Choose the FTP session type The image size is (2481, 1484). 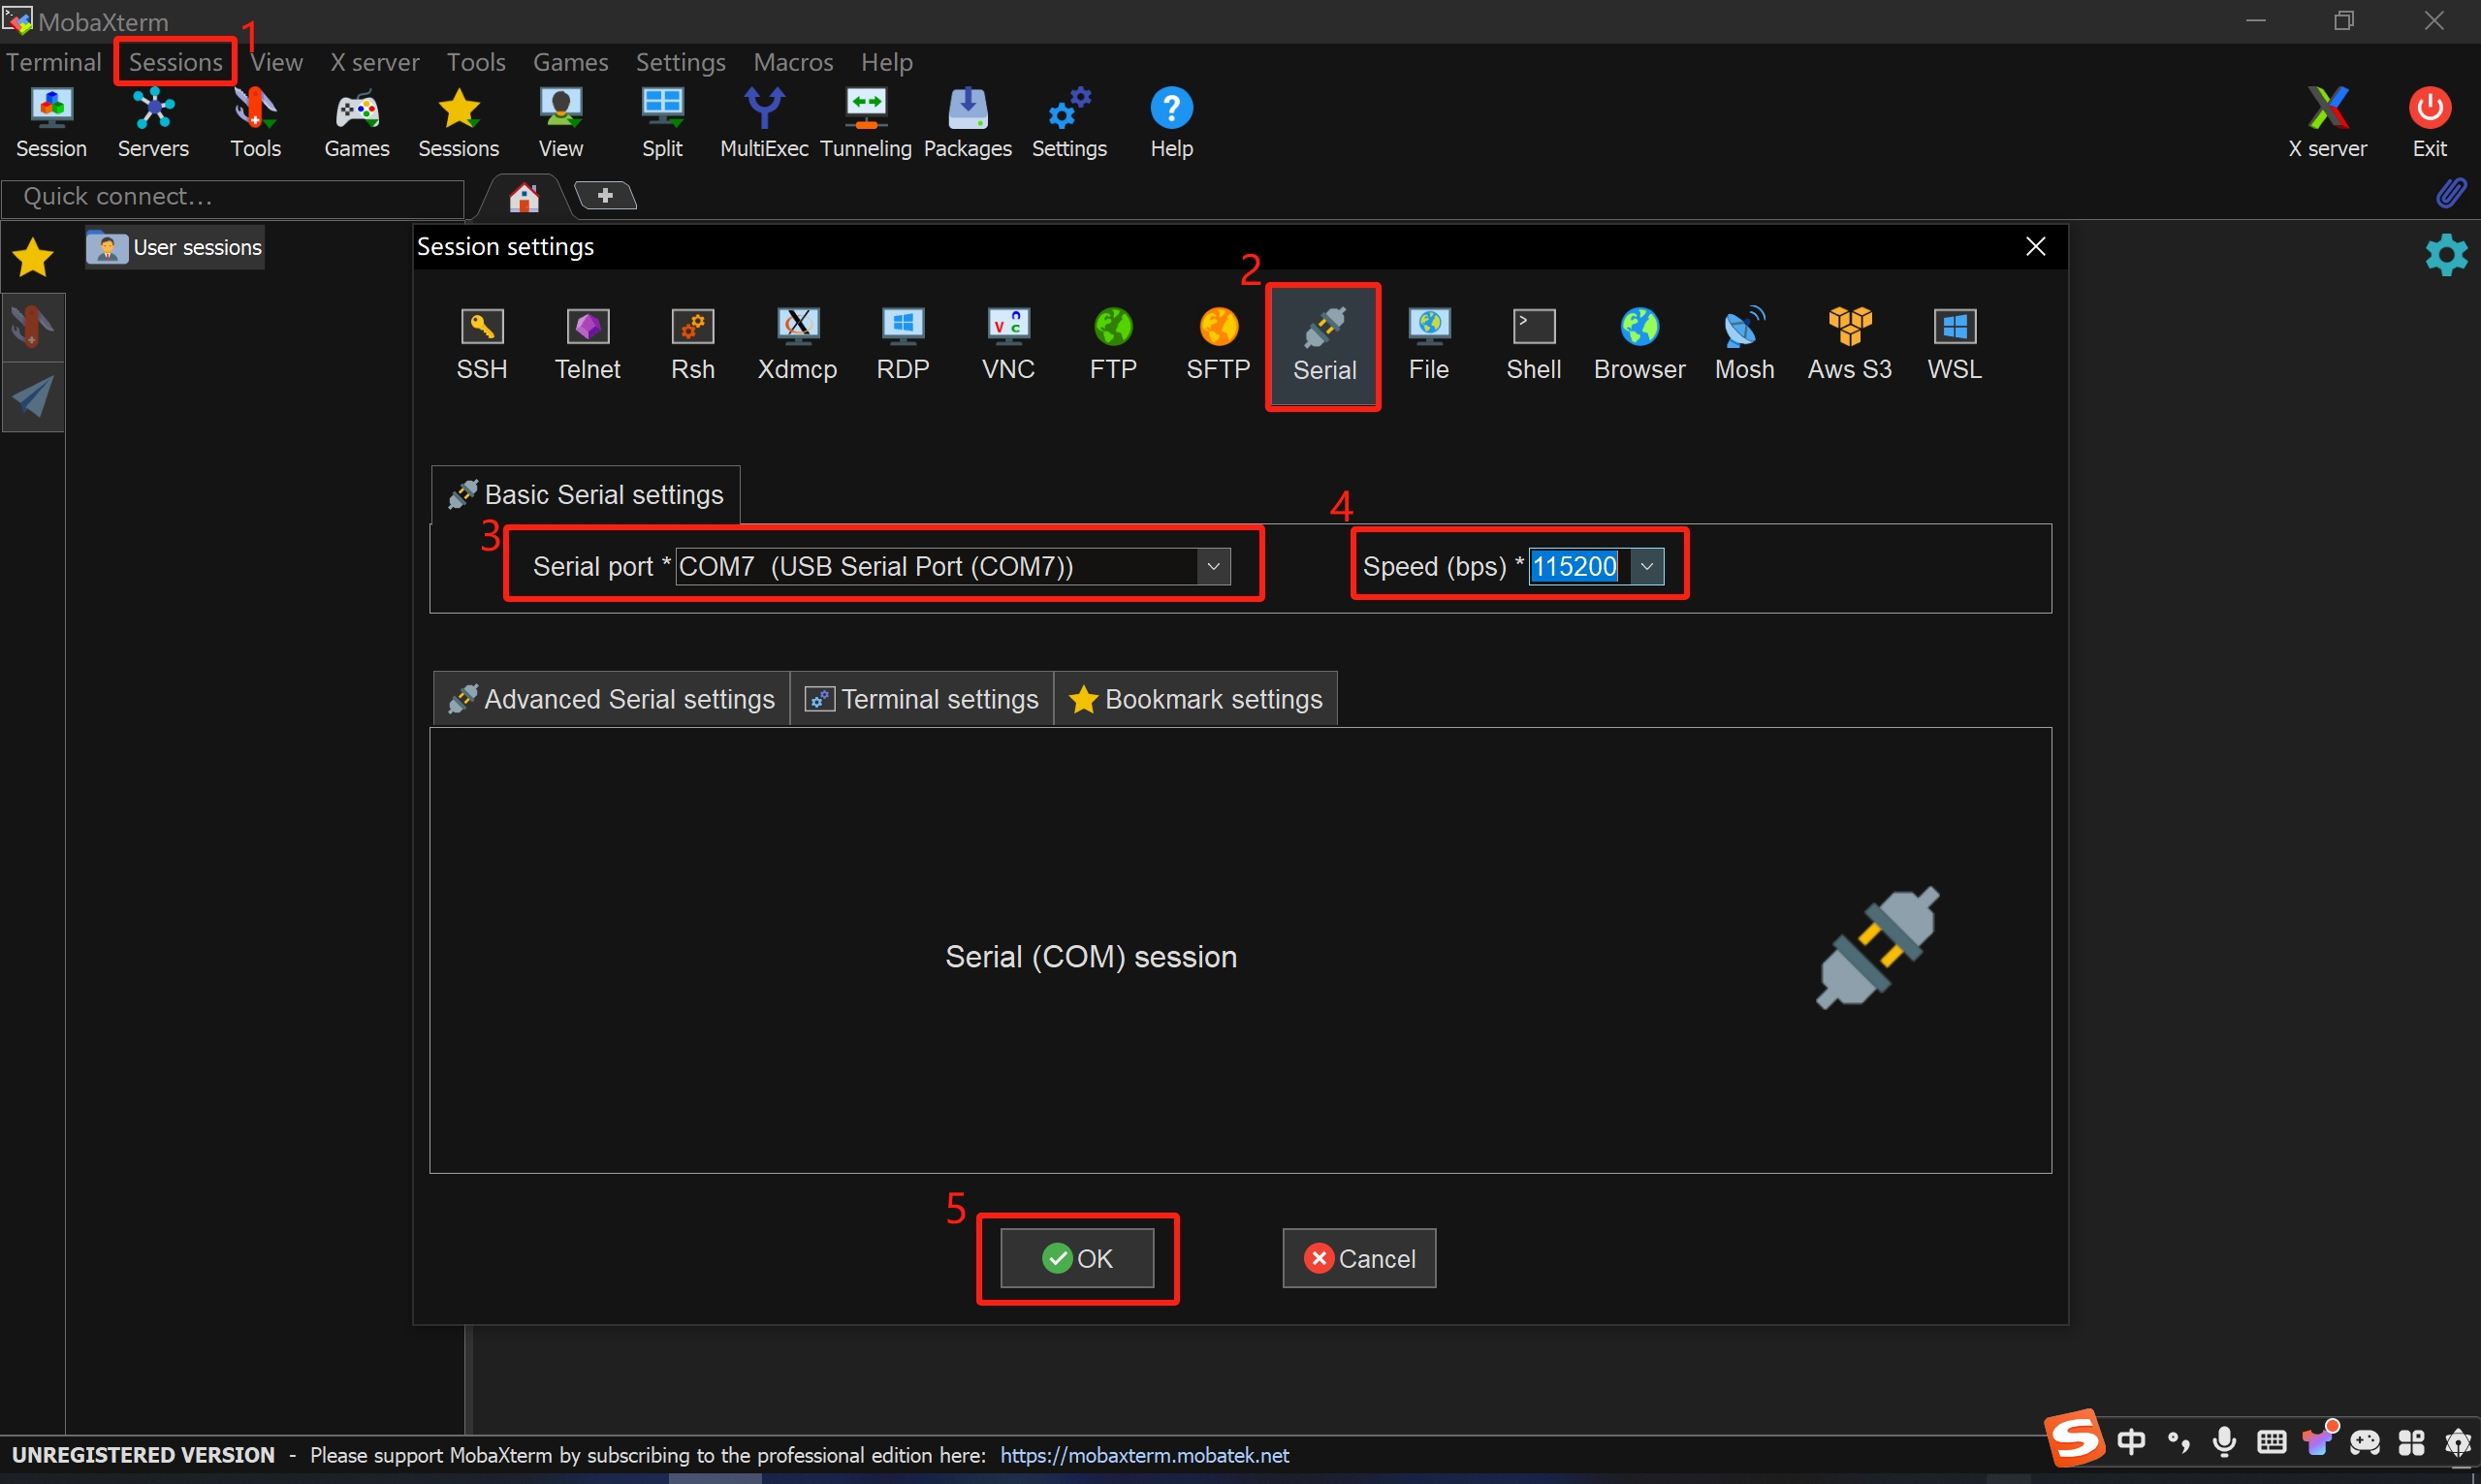pyautogui.click(x=1113, y=345)
